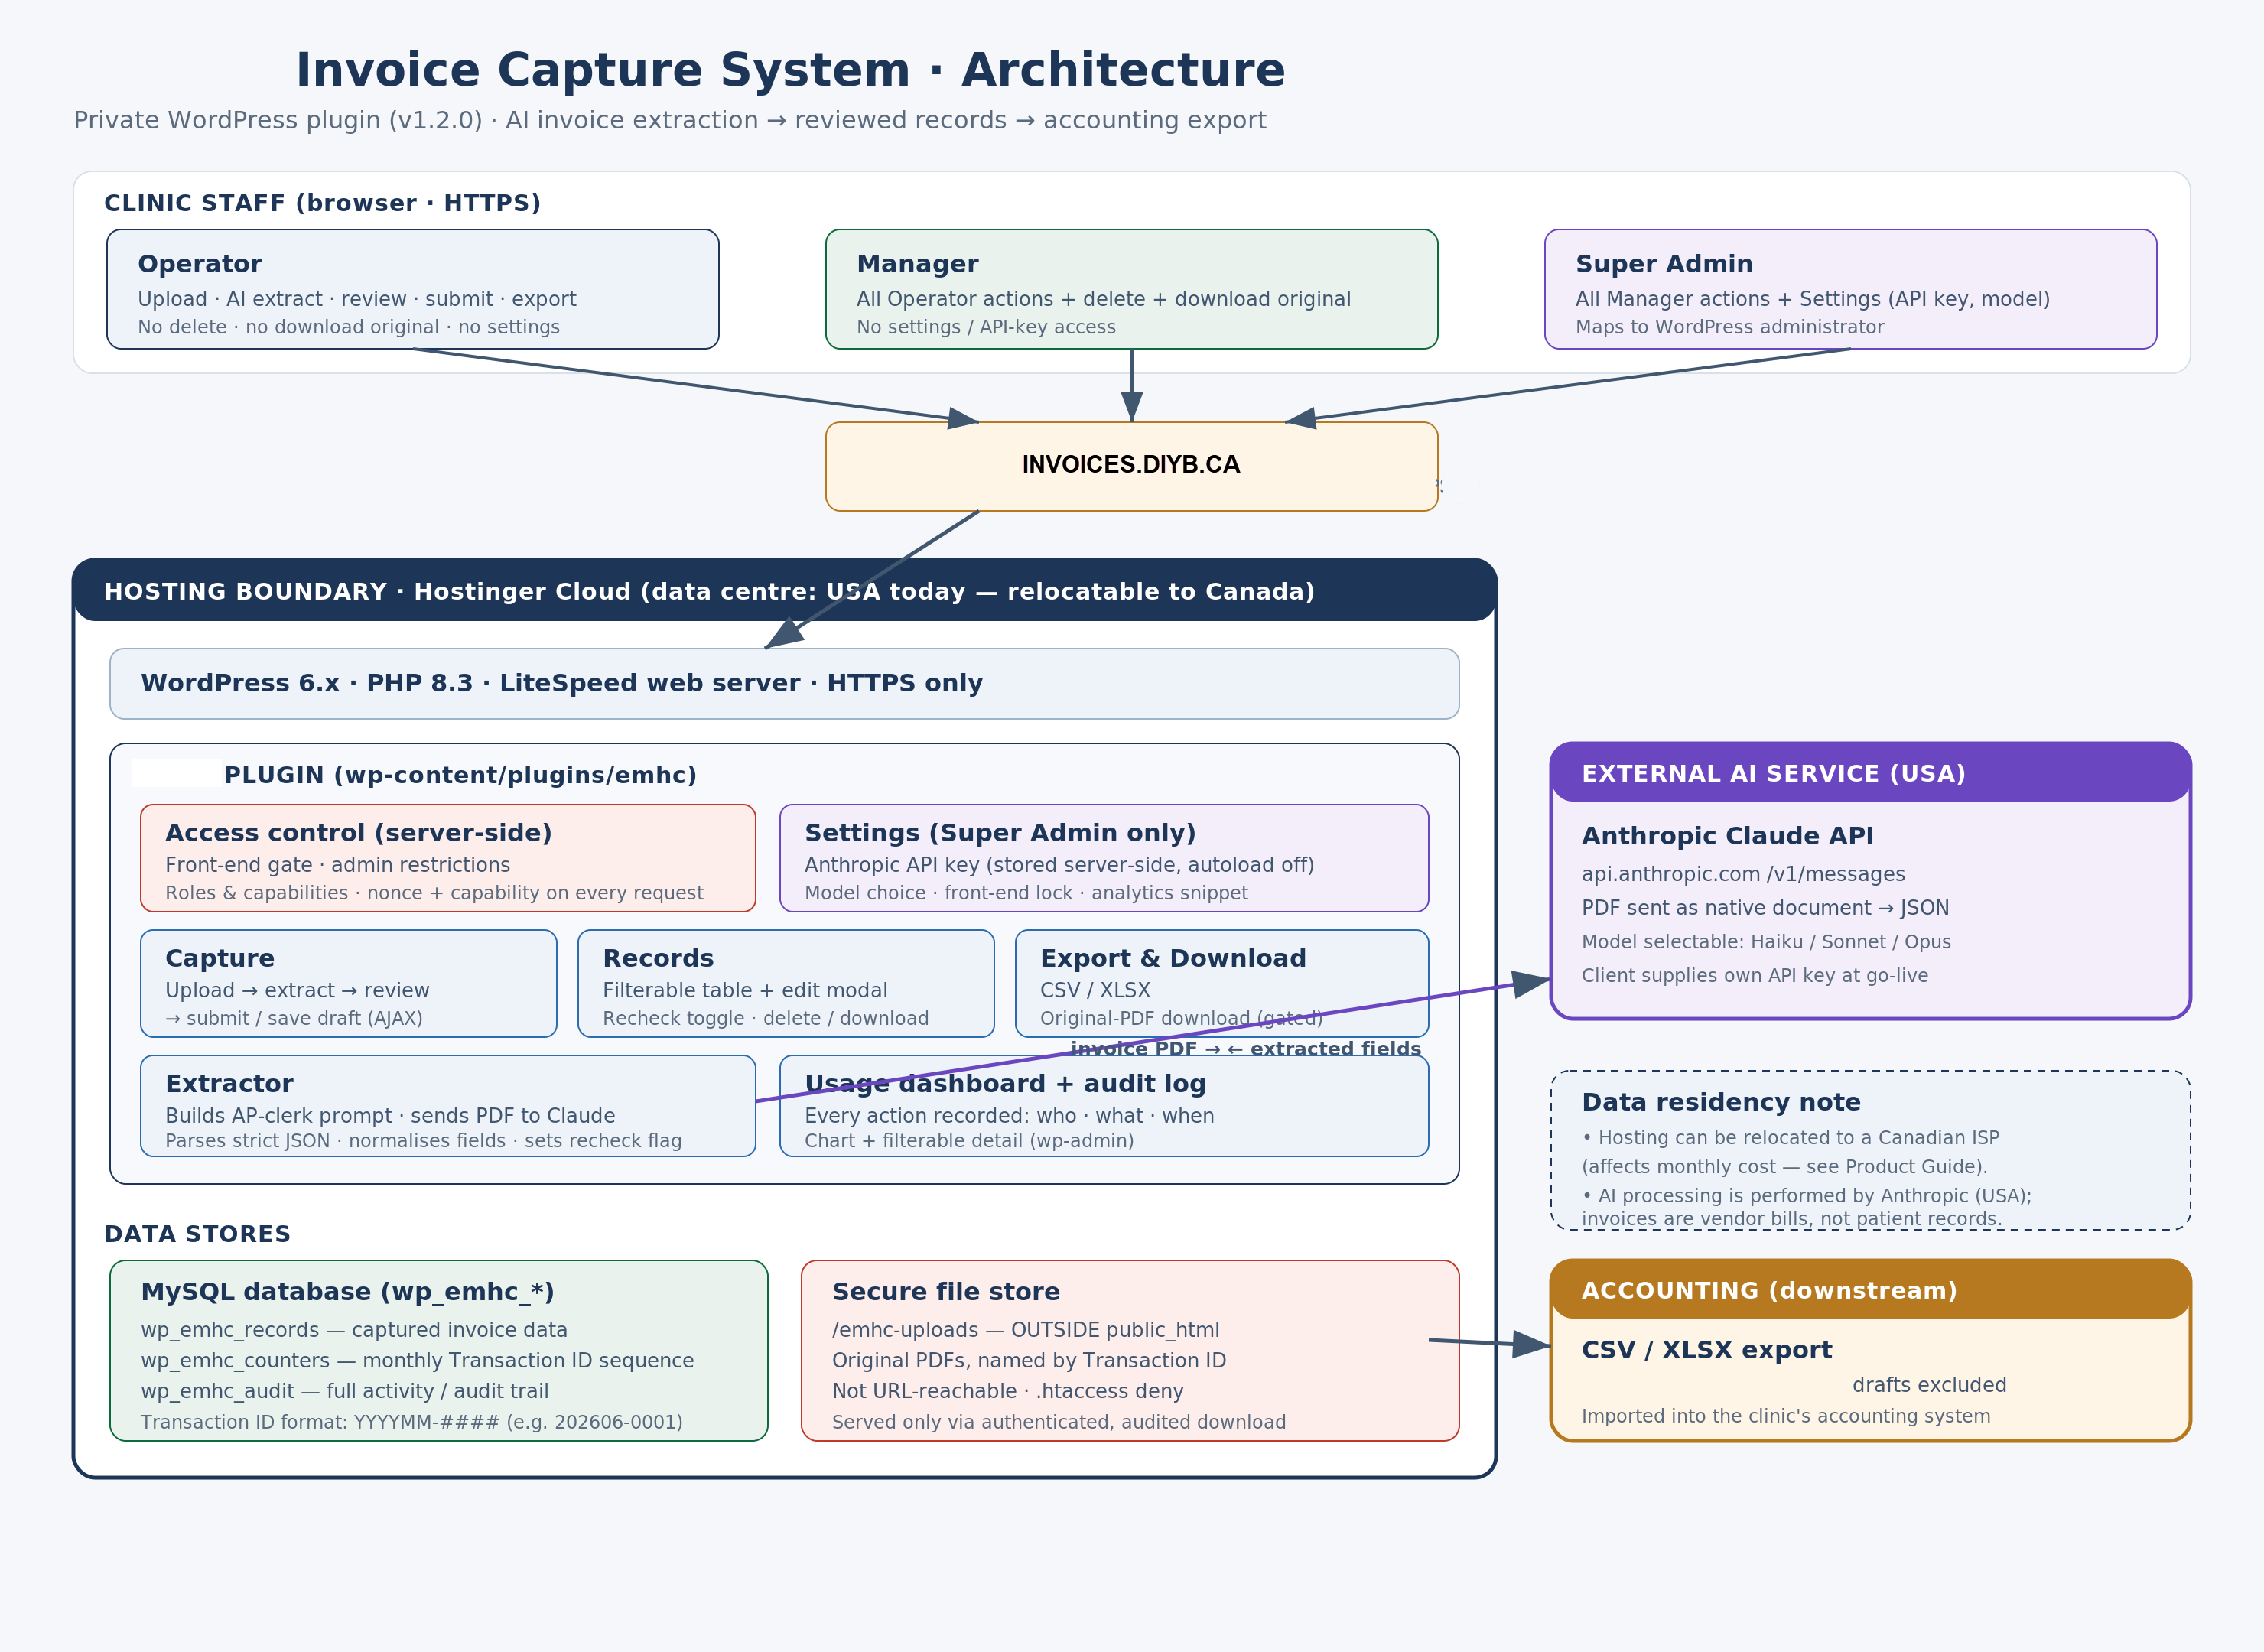This screenshot has width=2264, height=1652.
Task: Click 'Not URL-reachable · .htaccess deny' line
Action: click(x=1007, y=1391)
